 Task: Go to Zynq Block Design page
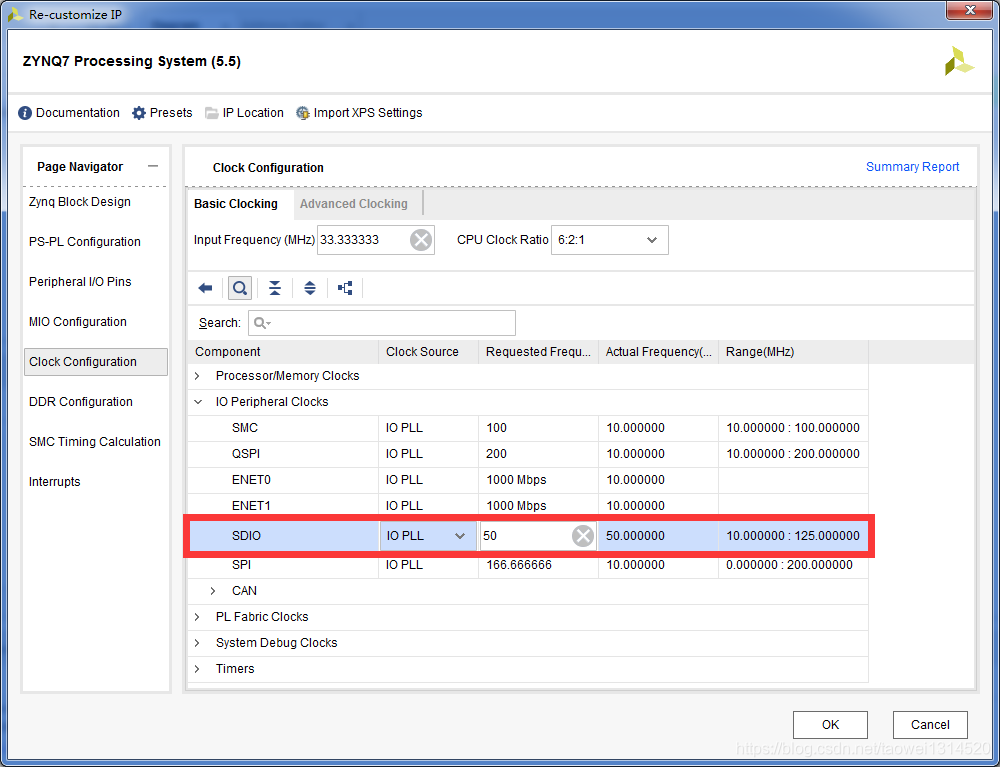pyautogui.click(x=80, y=202)
